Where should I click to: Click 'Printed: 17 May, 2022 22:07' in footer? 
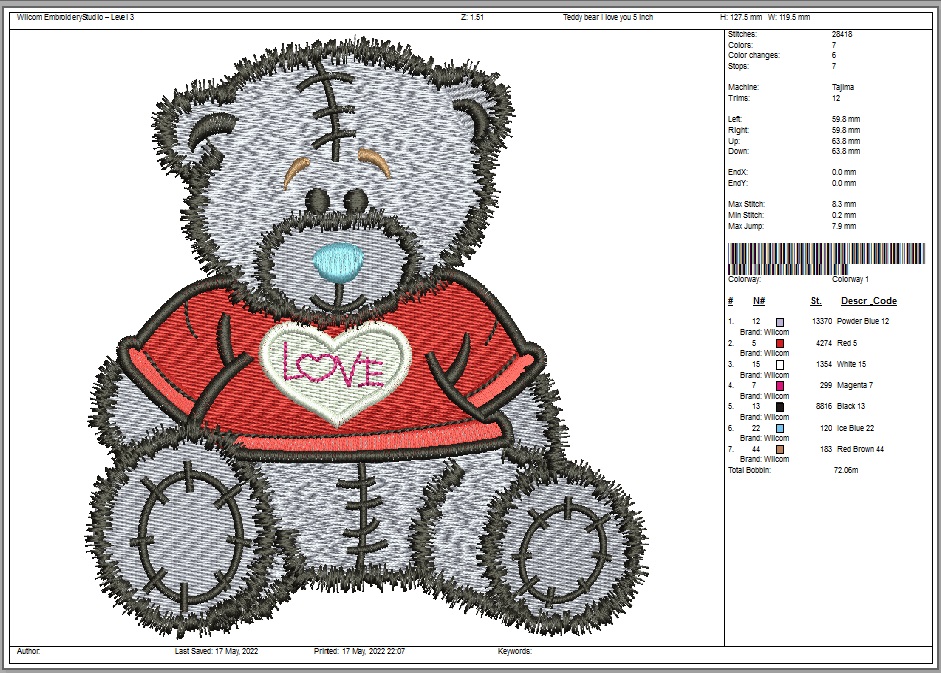pos(359,651)
